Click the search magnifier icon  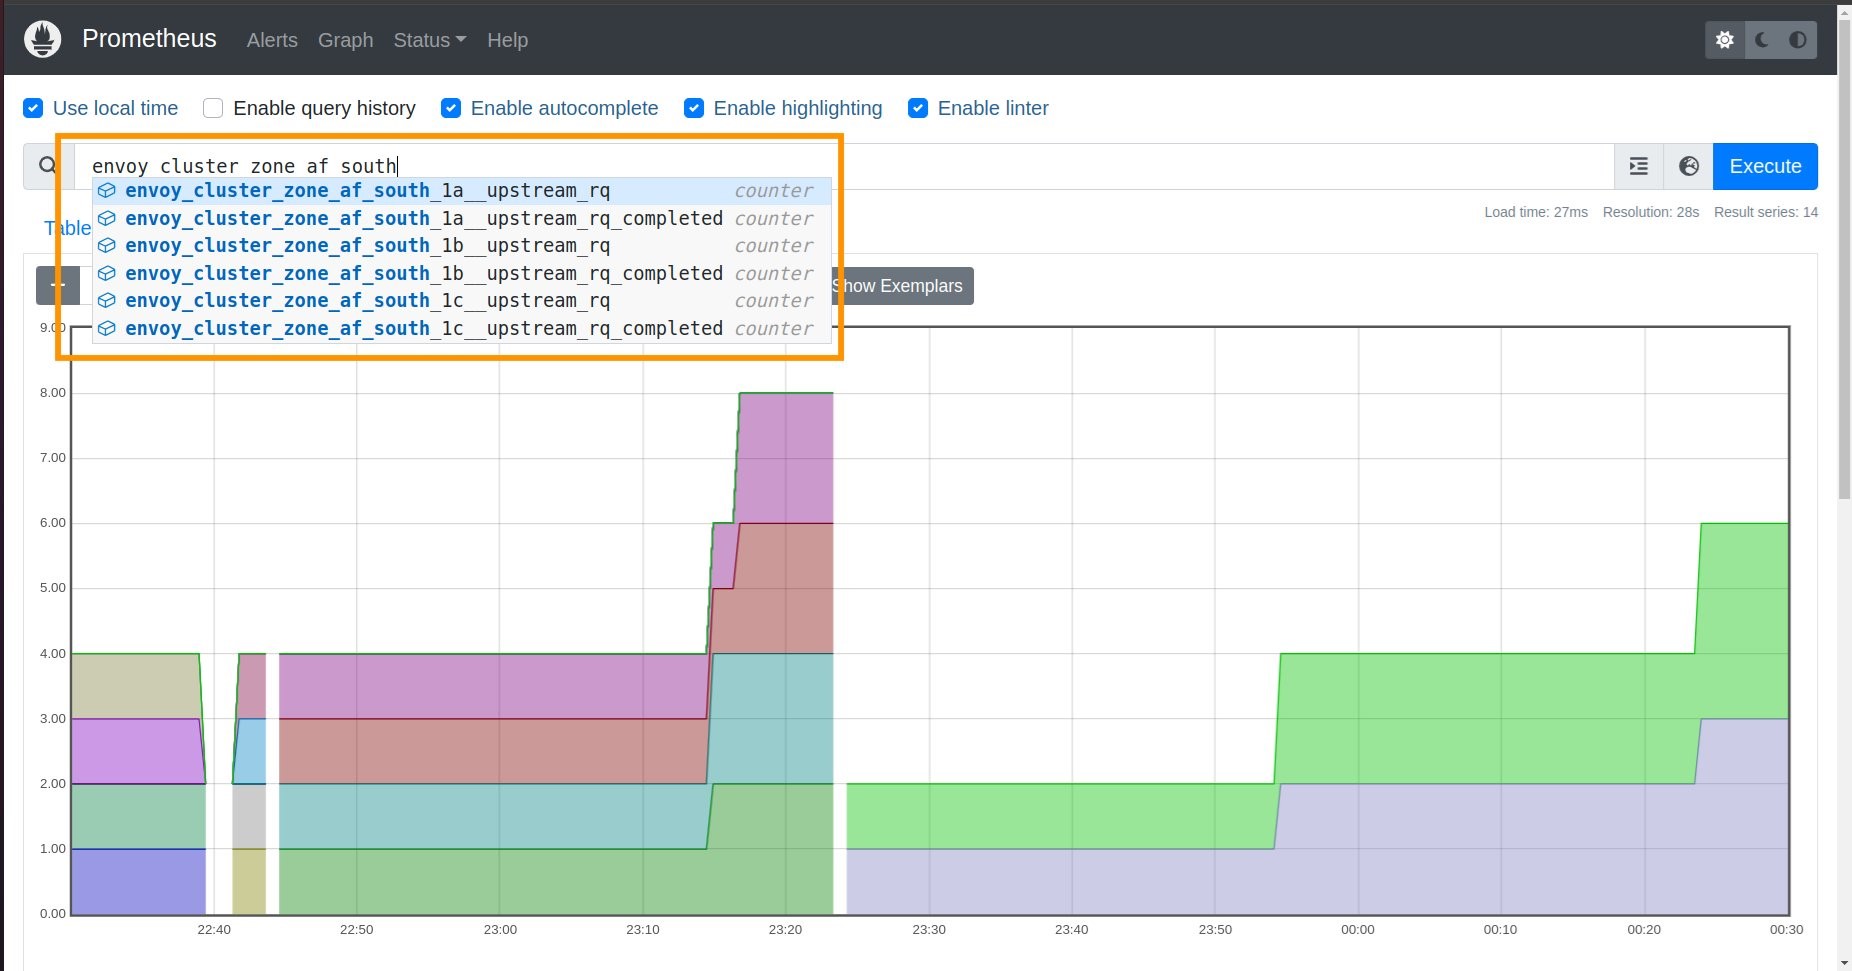(48, 166)
